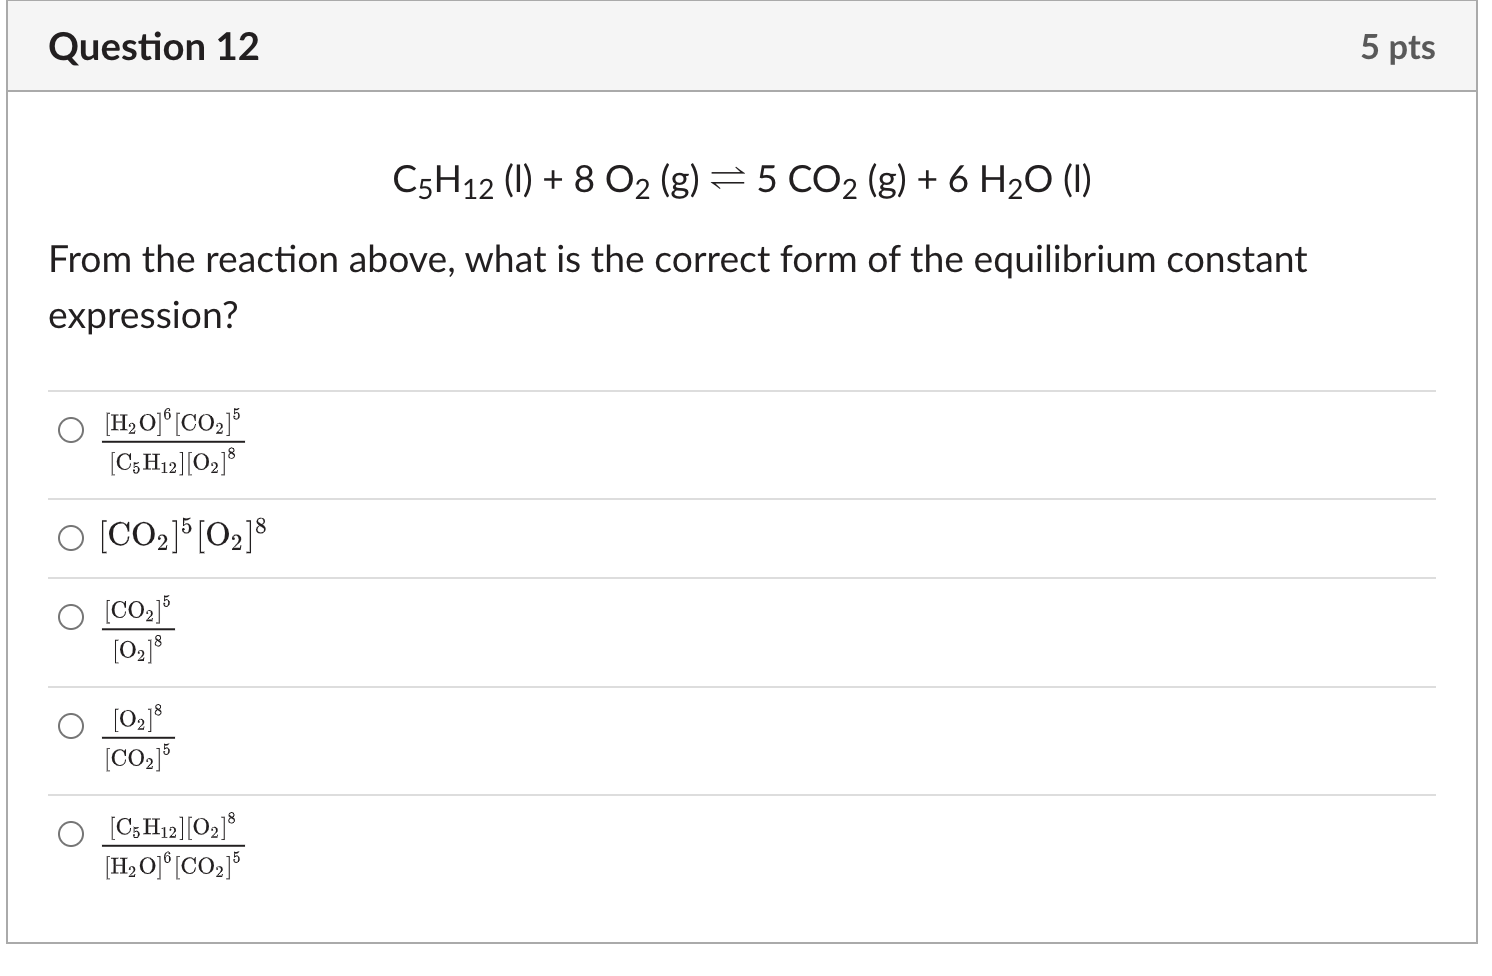Click the Question 12 heading
Screen dimensions: 1492x976
(x=154, y=47)
